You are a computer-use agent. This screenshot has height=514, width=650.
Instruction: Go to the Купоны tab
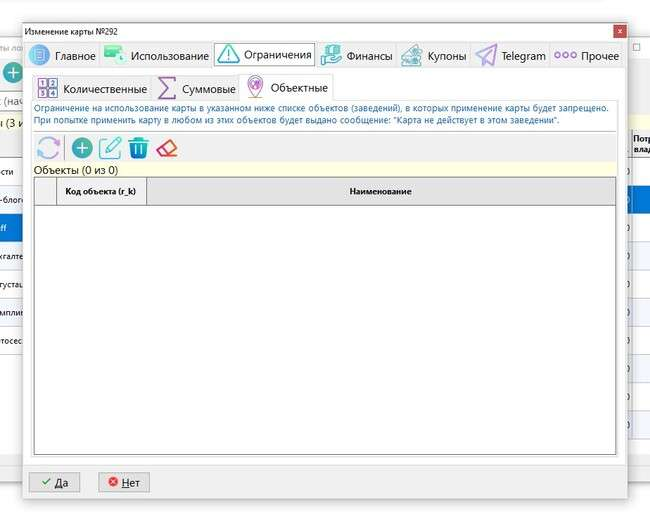pyautogui.click(x=434, y=56)
